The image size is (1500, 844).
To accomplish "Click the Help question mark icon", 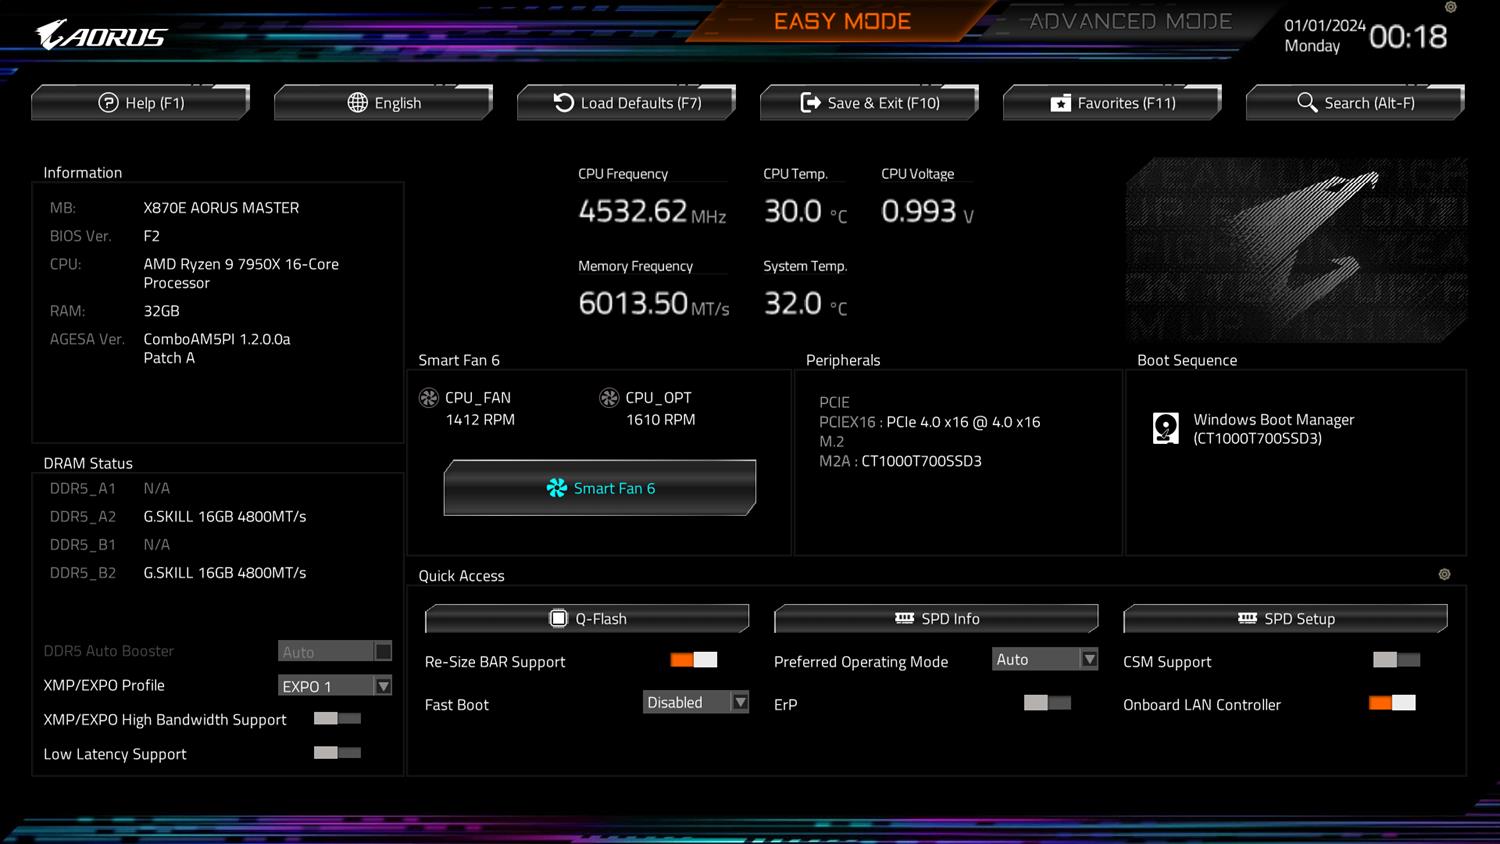I will [x=108, y=103].
